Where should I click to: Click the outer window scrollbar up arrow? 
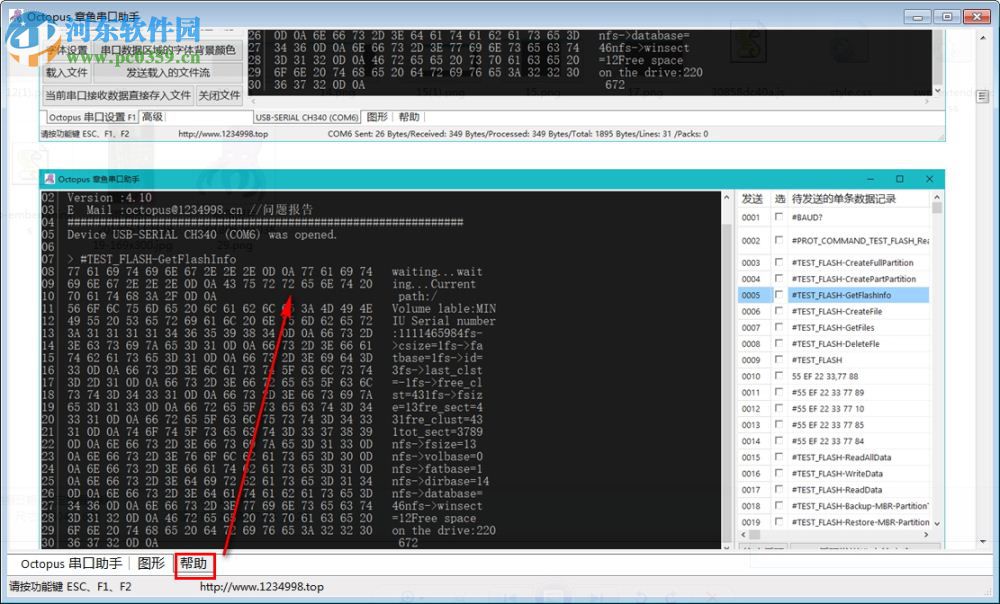[x=983, y=38]
